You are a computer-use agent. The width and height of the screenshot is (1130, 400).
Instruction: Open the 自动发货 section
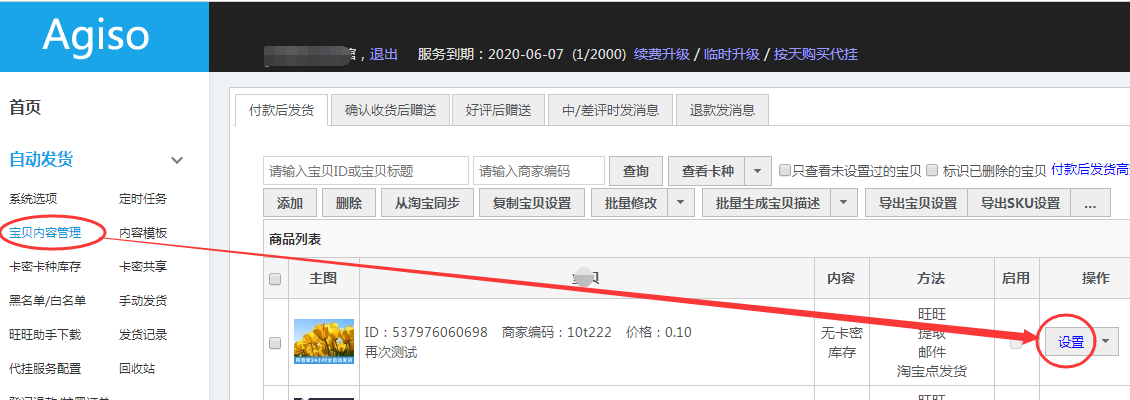tap(41, 159)
